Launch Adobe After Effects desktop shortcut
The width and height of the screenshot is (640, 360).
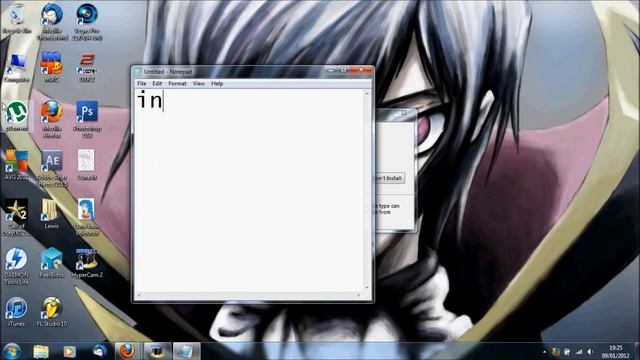(x=52, y=168)
